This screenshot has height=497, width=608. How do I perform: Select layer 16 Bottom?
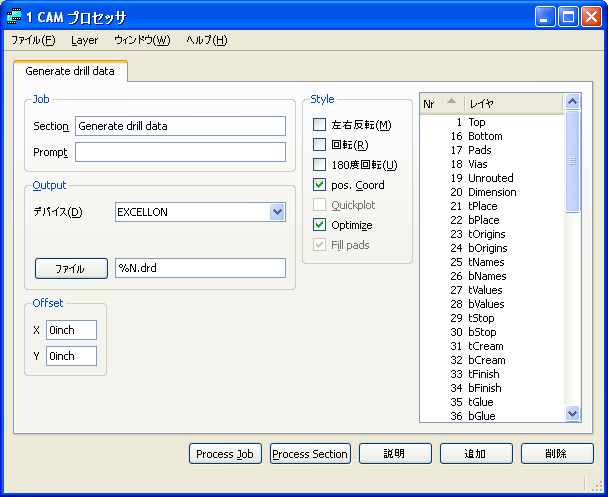pyautogui.click(x=492, y=136)
